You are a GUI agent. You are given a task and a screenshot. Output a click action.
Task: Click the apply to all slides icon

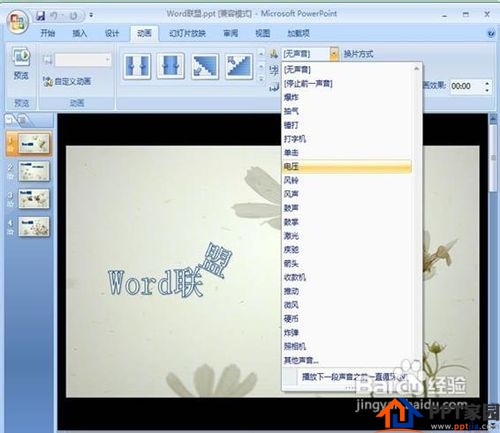[274, 87]
